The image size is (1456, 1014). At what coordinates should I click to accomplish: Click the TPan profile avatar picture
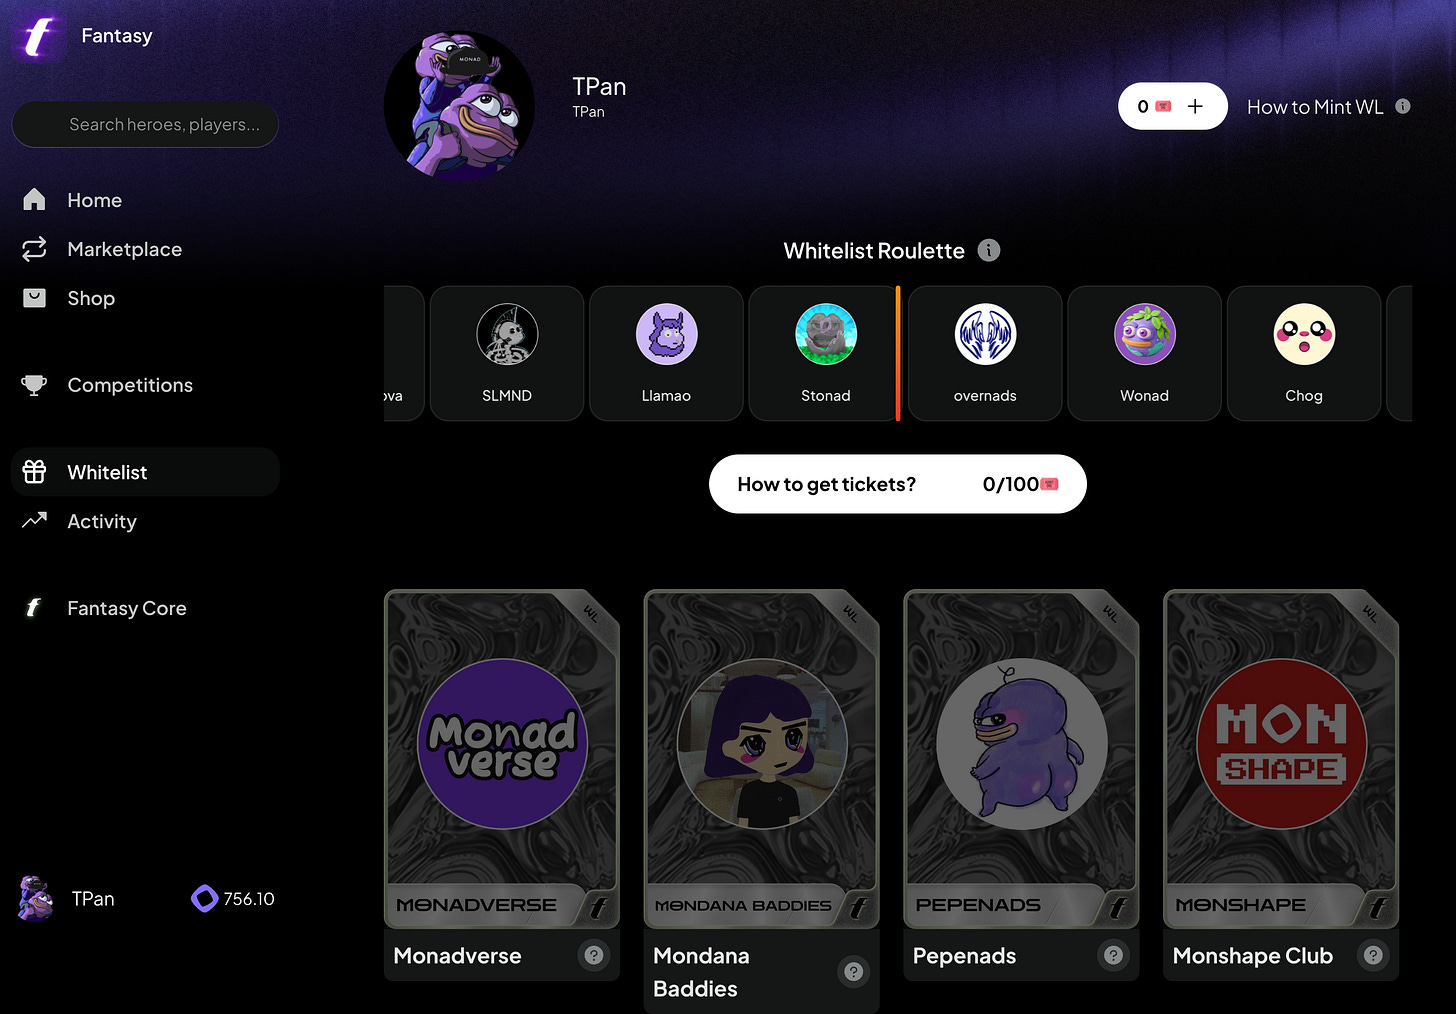(459, 106)
